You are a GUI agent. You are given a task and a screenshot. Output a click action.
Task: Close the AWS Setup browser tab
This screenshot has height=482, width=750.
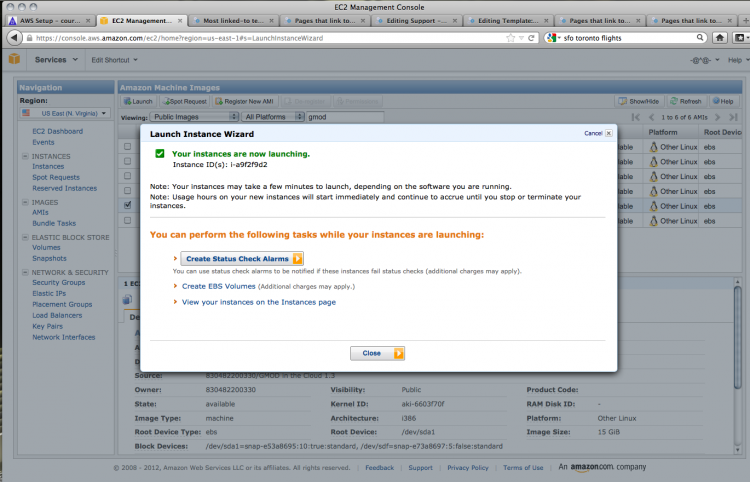(x=88, y=21)
